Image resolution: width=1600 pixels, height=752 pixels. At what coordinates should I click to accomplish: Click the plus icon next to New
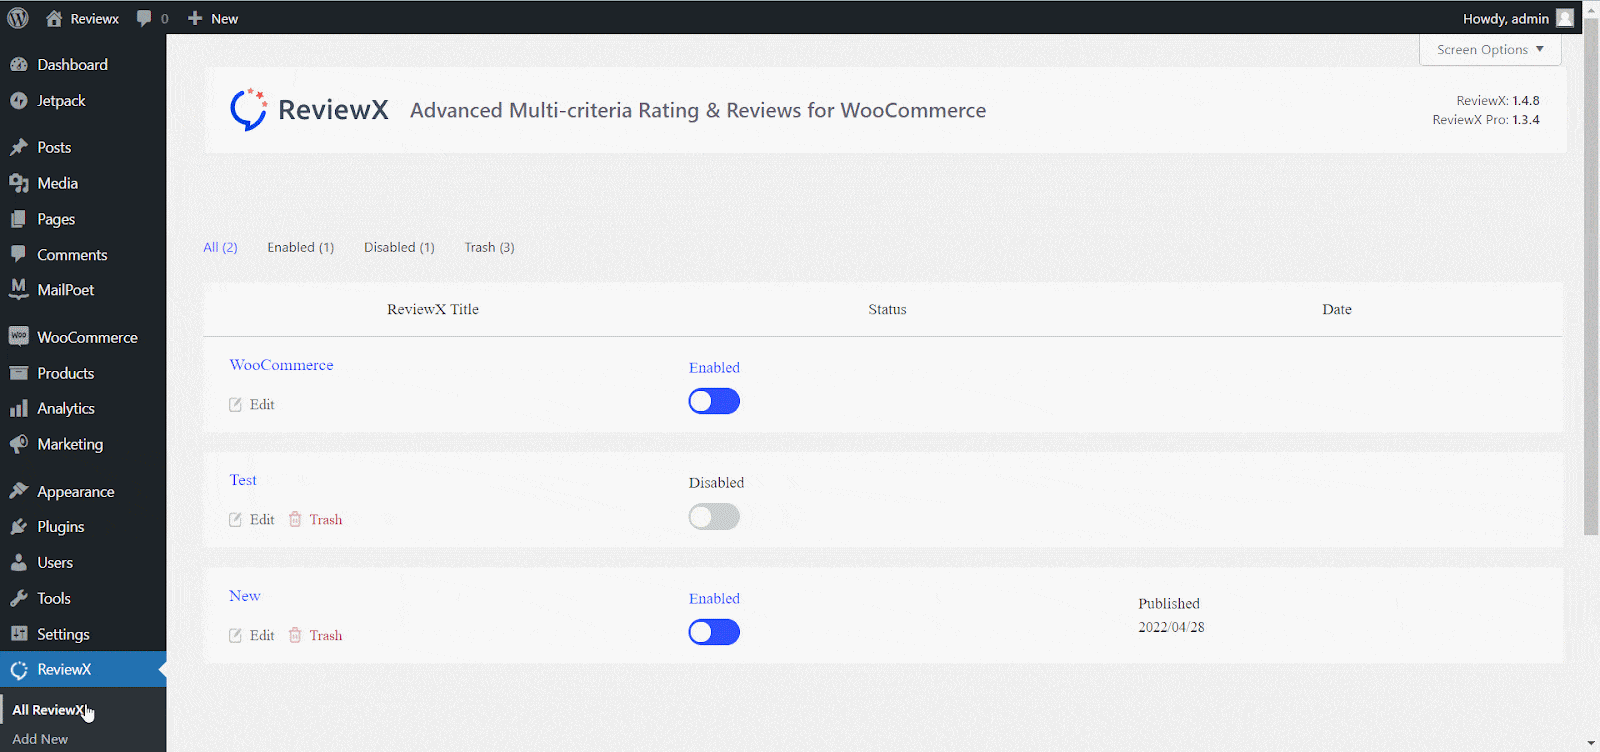click(x=195, y=18)
